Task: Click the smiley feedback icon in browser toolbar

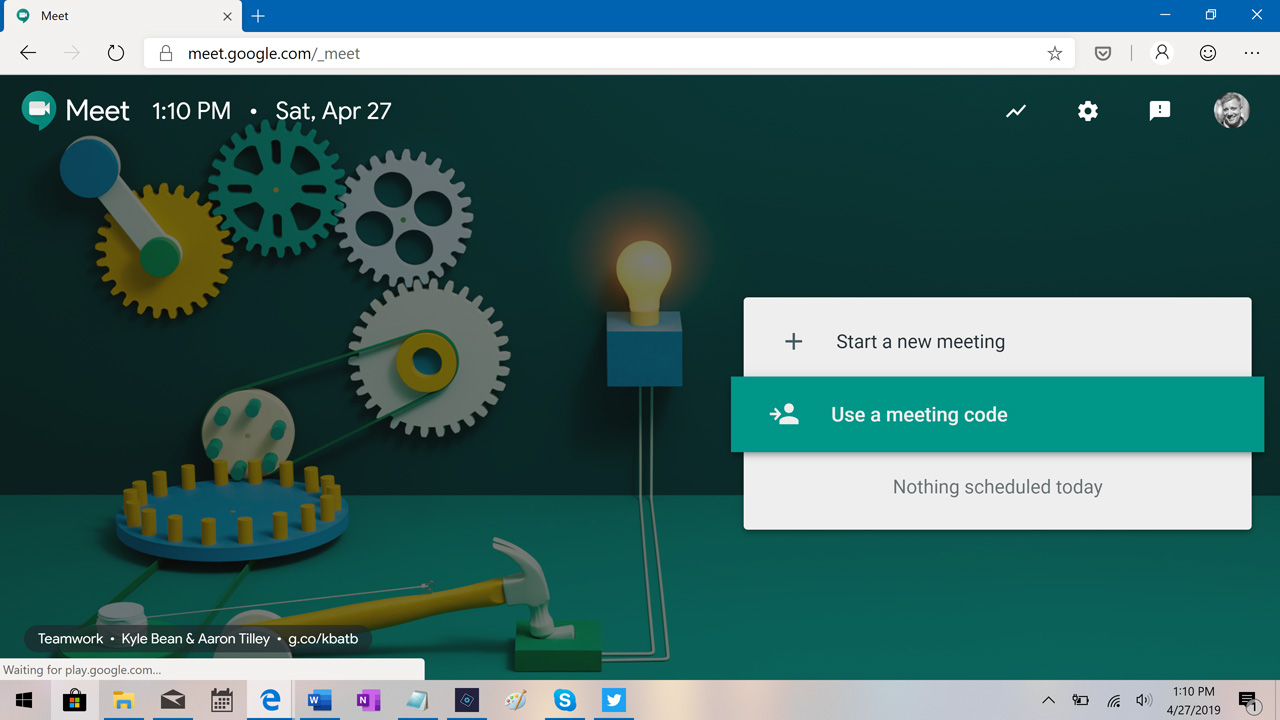Action: [1208, 53]
